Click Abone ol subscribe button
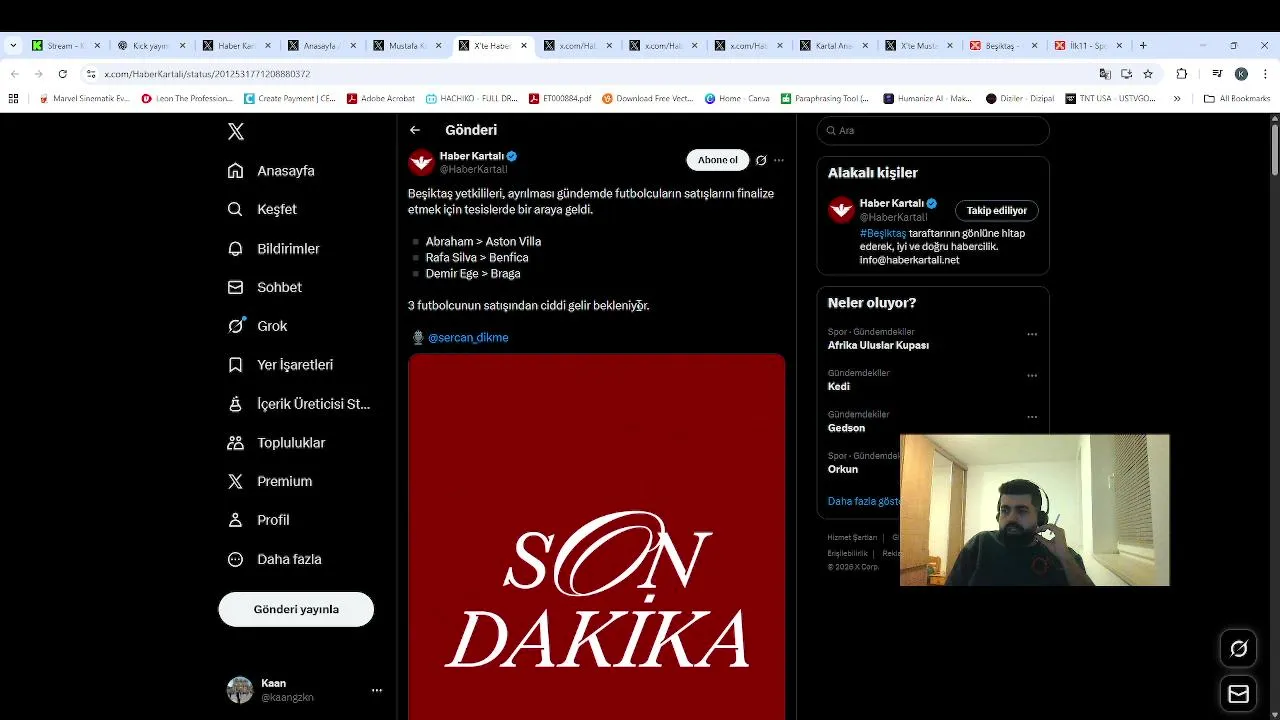 point(717,160)
